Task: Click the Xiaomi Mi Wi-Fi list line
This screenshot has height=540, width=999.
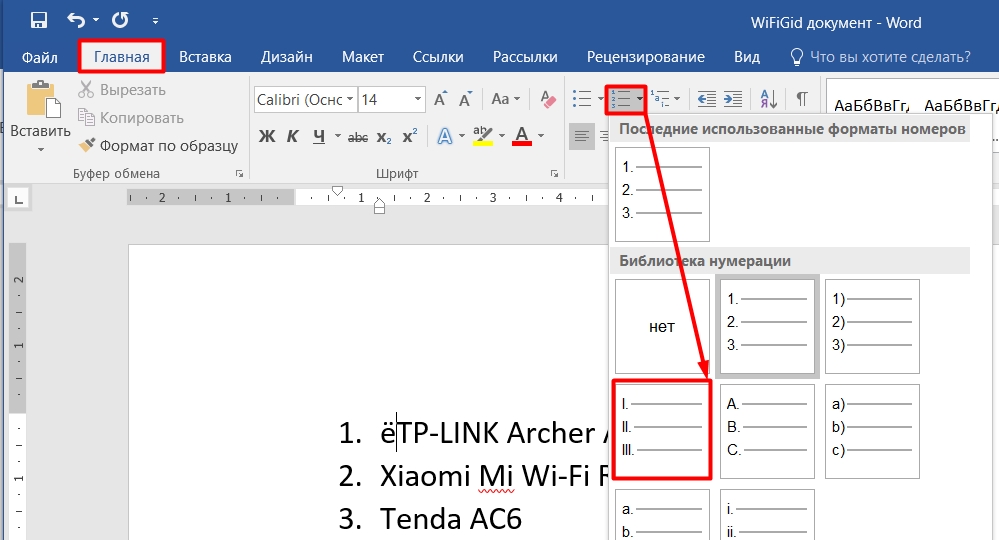Action: (x=473, y=476)
